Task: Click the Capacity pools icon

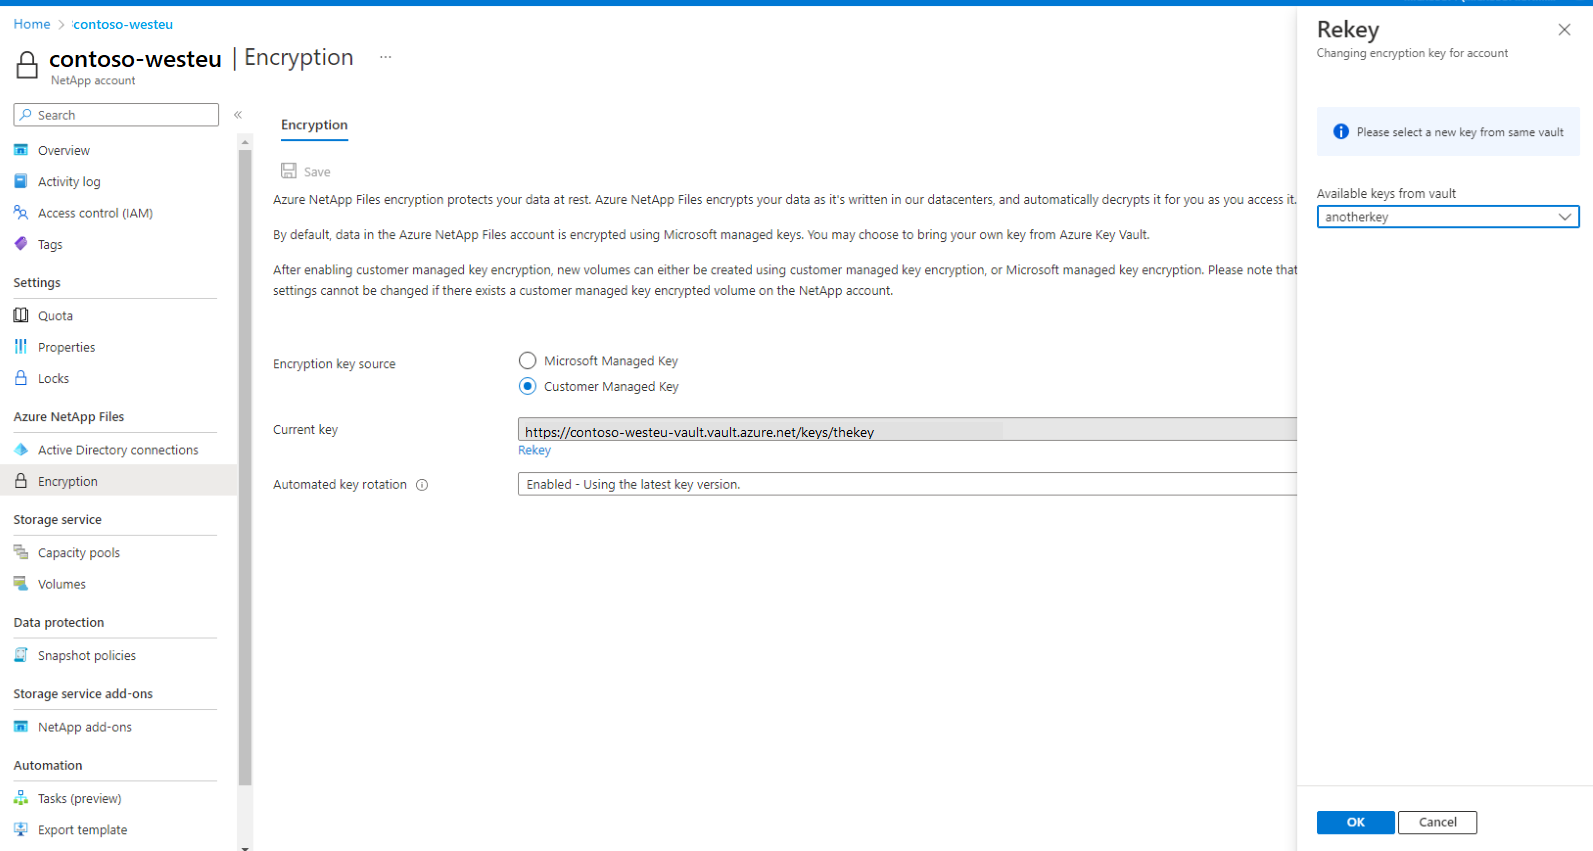Action: tap(21, 552)
